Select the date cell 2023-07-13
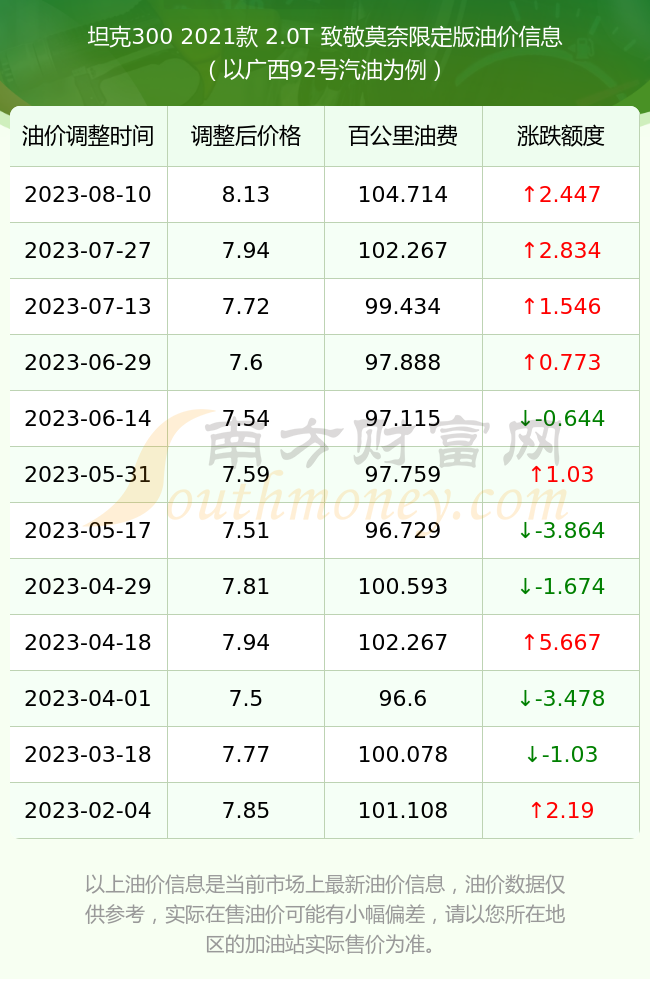Viewport: 650px width, 1000px height. 88,307
